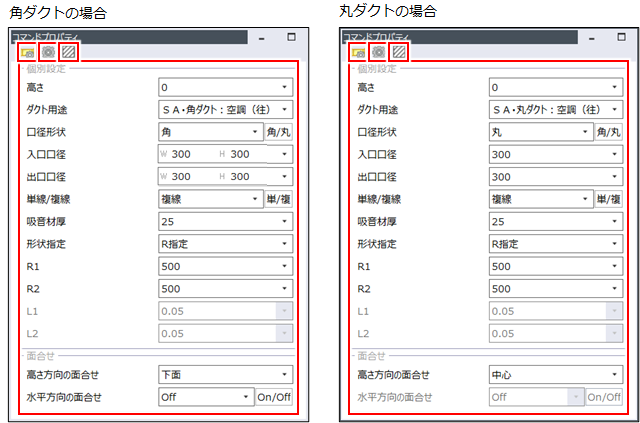
Task: Click yellow folder icon in right panel toolbar
Action: coord(358,51)
